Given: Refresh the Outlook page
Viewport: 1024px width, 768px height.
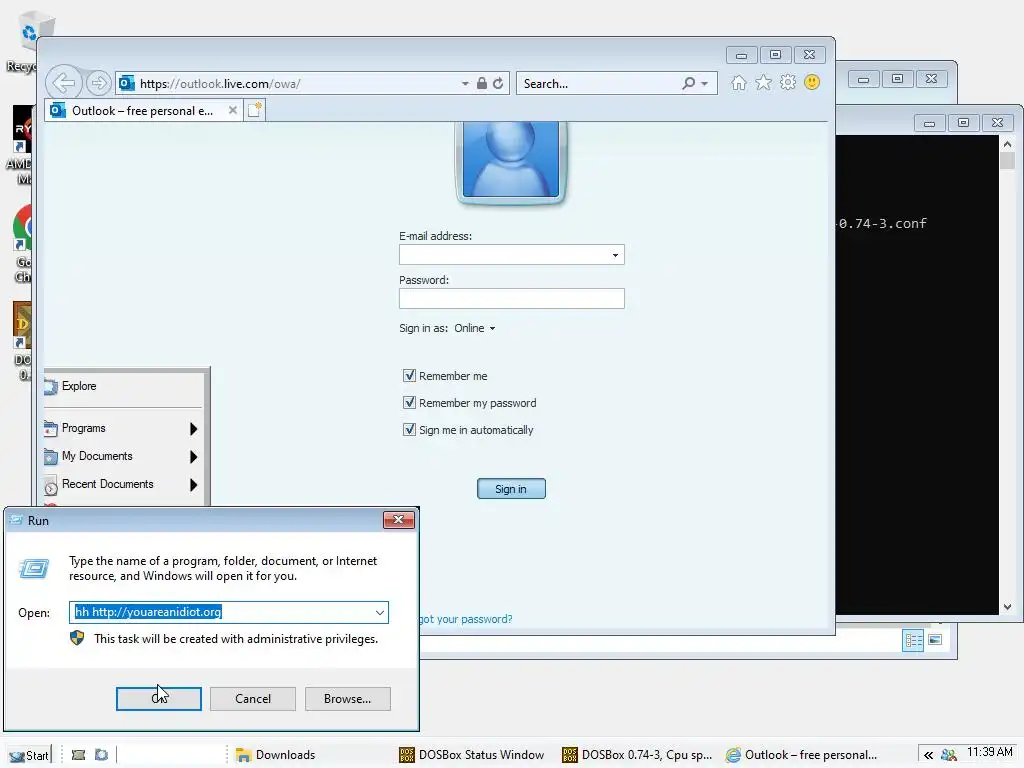Looking at the screenshot, I should [498, 84].
